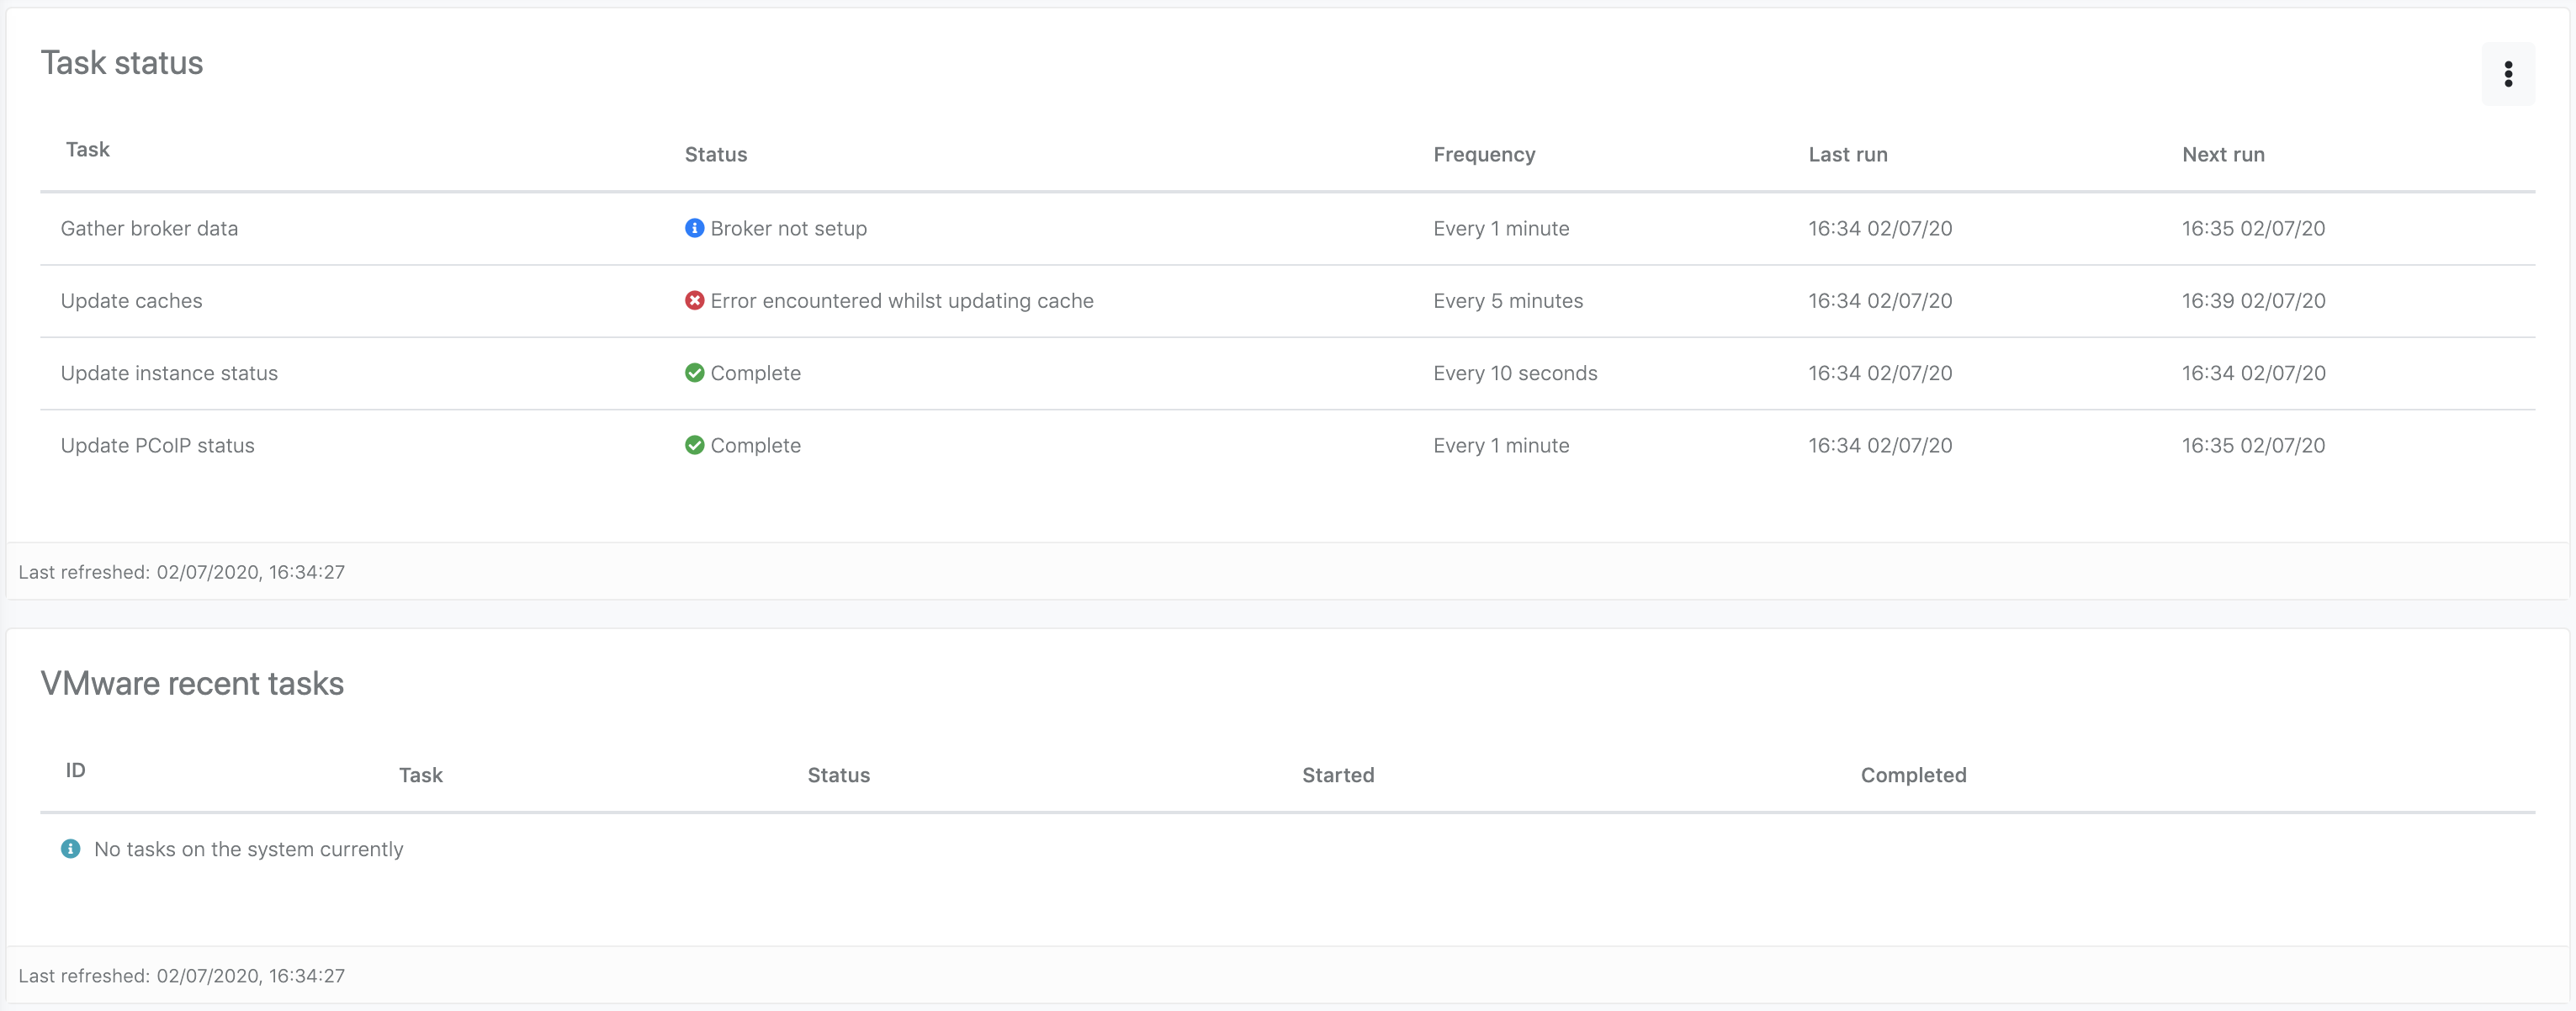Image resolution: width=2576 pixels, height=1011 pixels.
Task: Select the Gather broker data task row
Action: 149,228
